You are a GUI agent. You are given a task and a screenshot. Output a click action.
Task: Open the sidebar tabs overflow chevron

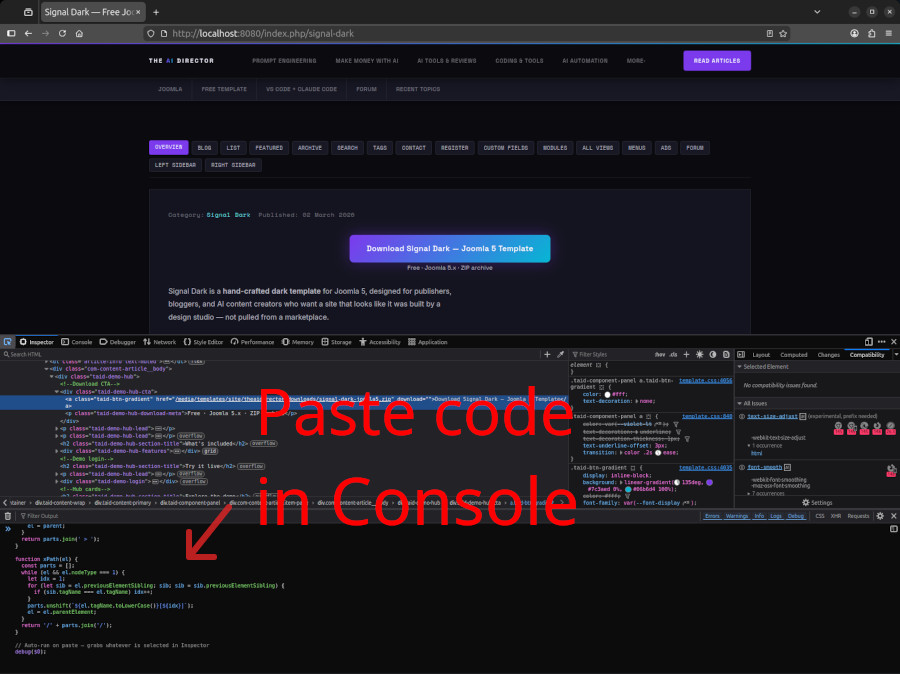(895, 354)
